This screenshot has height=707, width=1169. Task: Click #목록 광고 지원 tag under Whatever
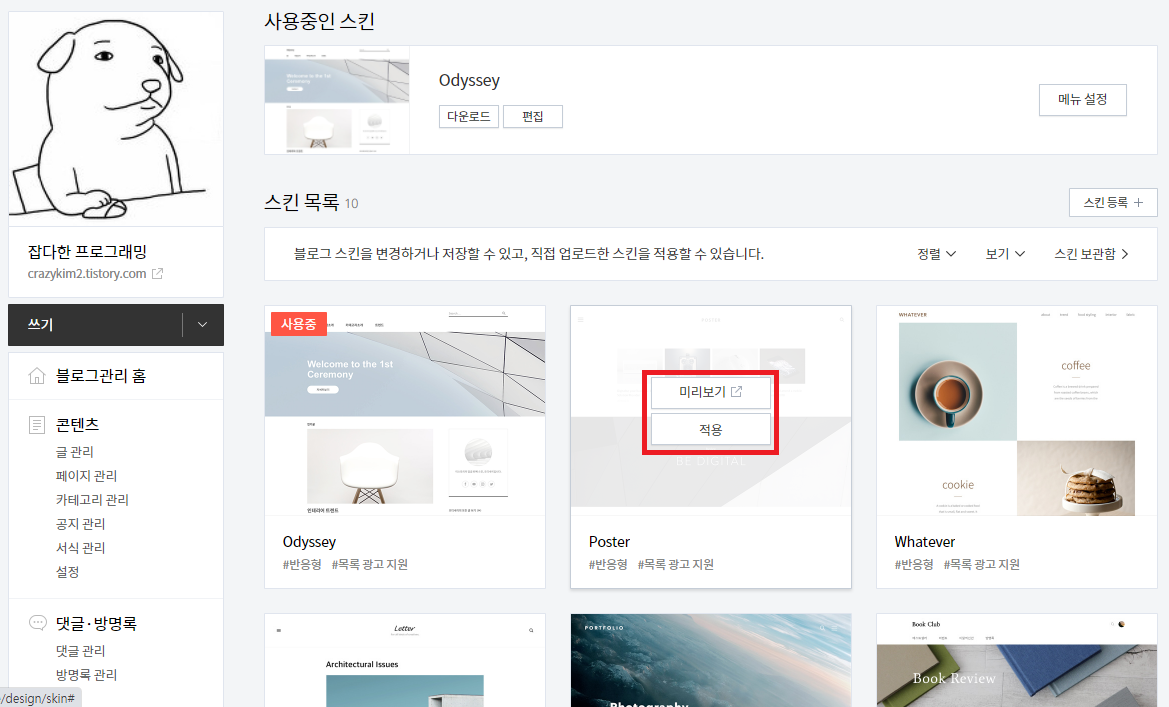point(981,565)
